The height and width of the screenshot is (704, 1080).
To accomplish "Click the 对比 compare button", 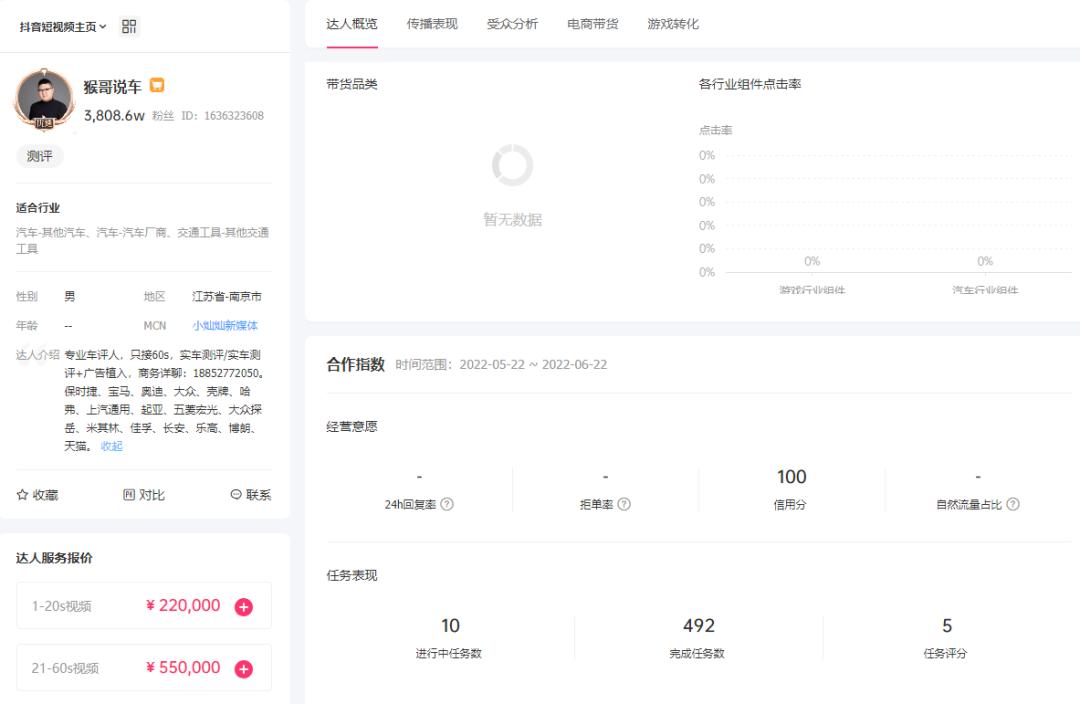I will click(x=143, y=495).
